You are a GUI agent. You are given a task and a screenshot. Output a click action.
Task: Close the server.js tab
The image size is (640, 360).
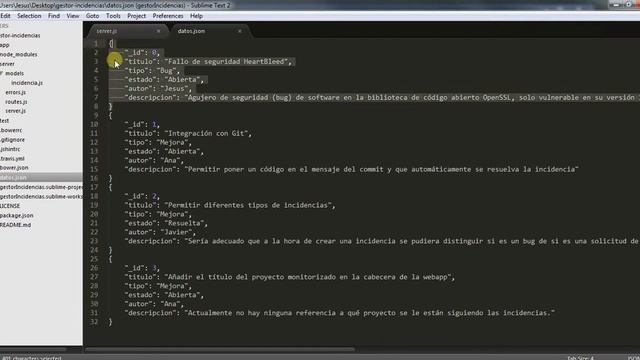point(158,31)
